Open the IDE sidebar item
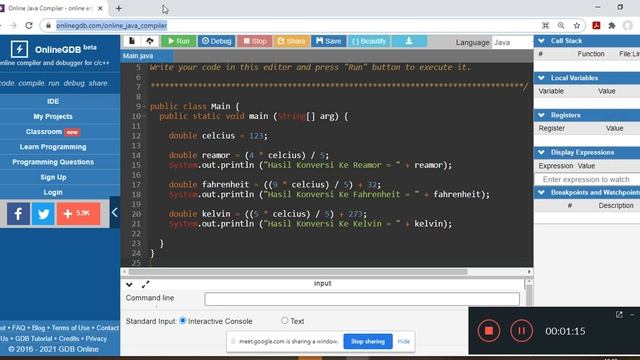 [x=53, y=101]
